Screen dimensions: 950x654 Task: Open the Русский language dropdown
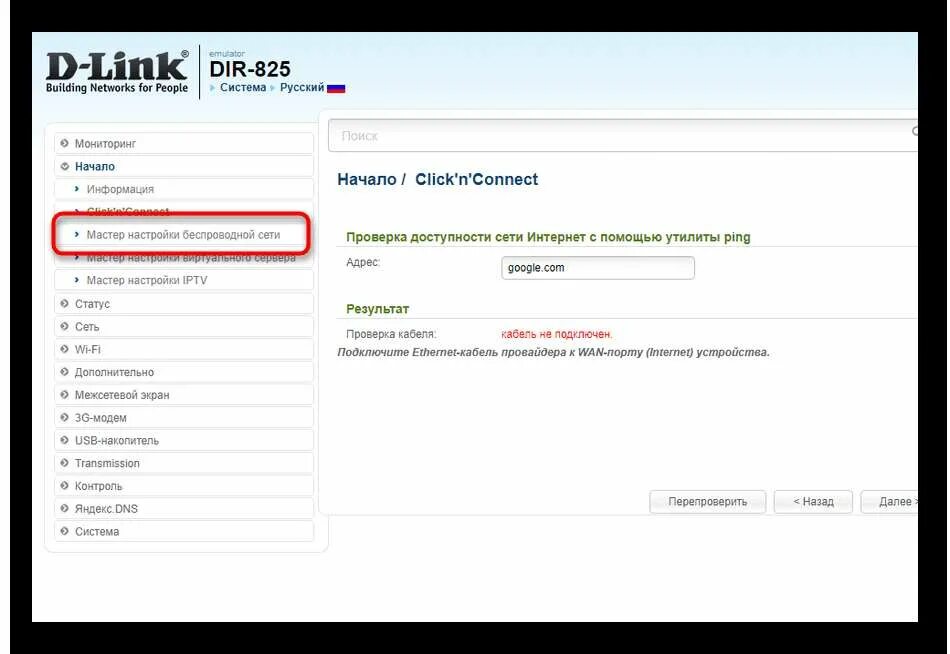pos(302,87)
